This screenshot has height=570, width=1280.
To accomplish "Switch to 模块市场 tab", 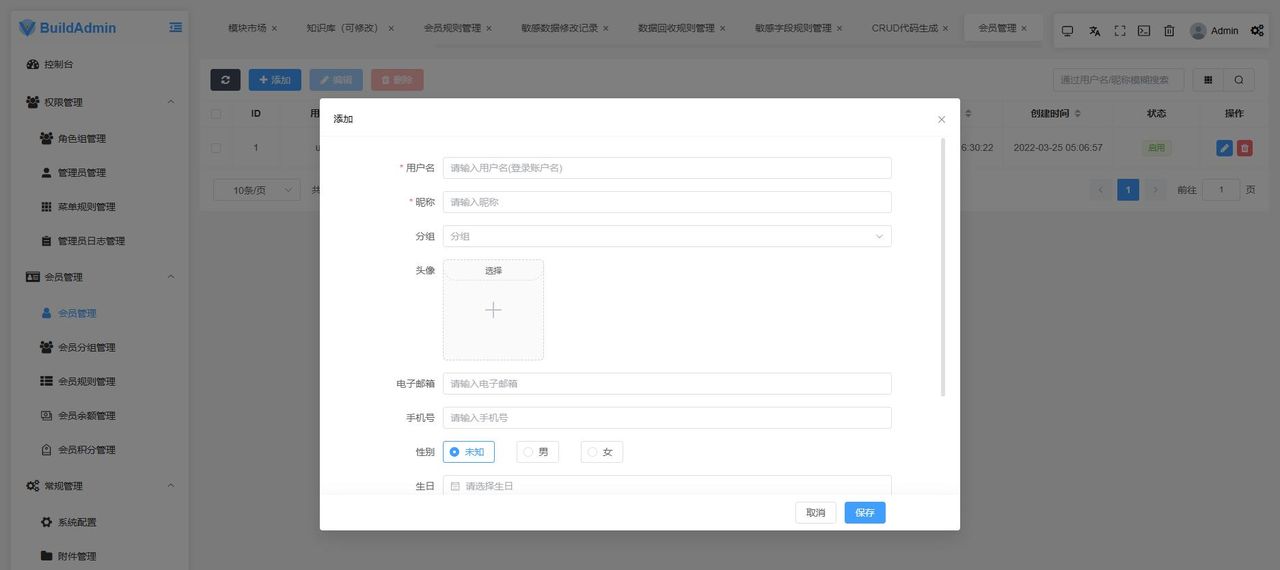I will [x=247, y=28].
